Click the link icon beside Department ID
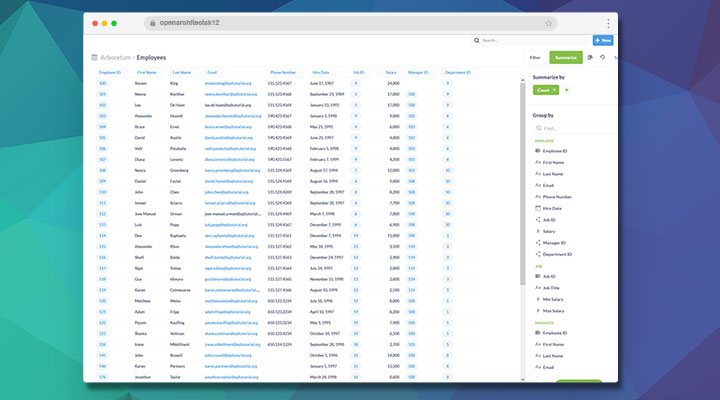This screenshot has width=720, height=400. (538, 254)
